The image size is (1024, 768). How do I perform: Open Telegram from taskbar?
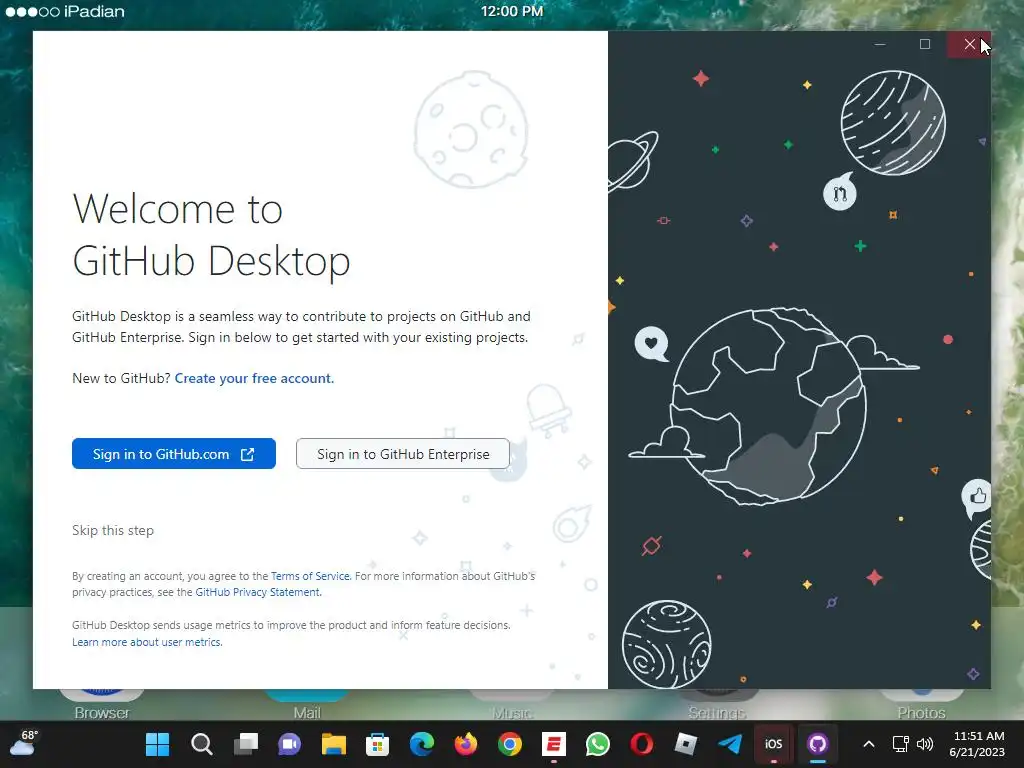(730, 744)
